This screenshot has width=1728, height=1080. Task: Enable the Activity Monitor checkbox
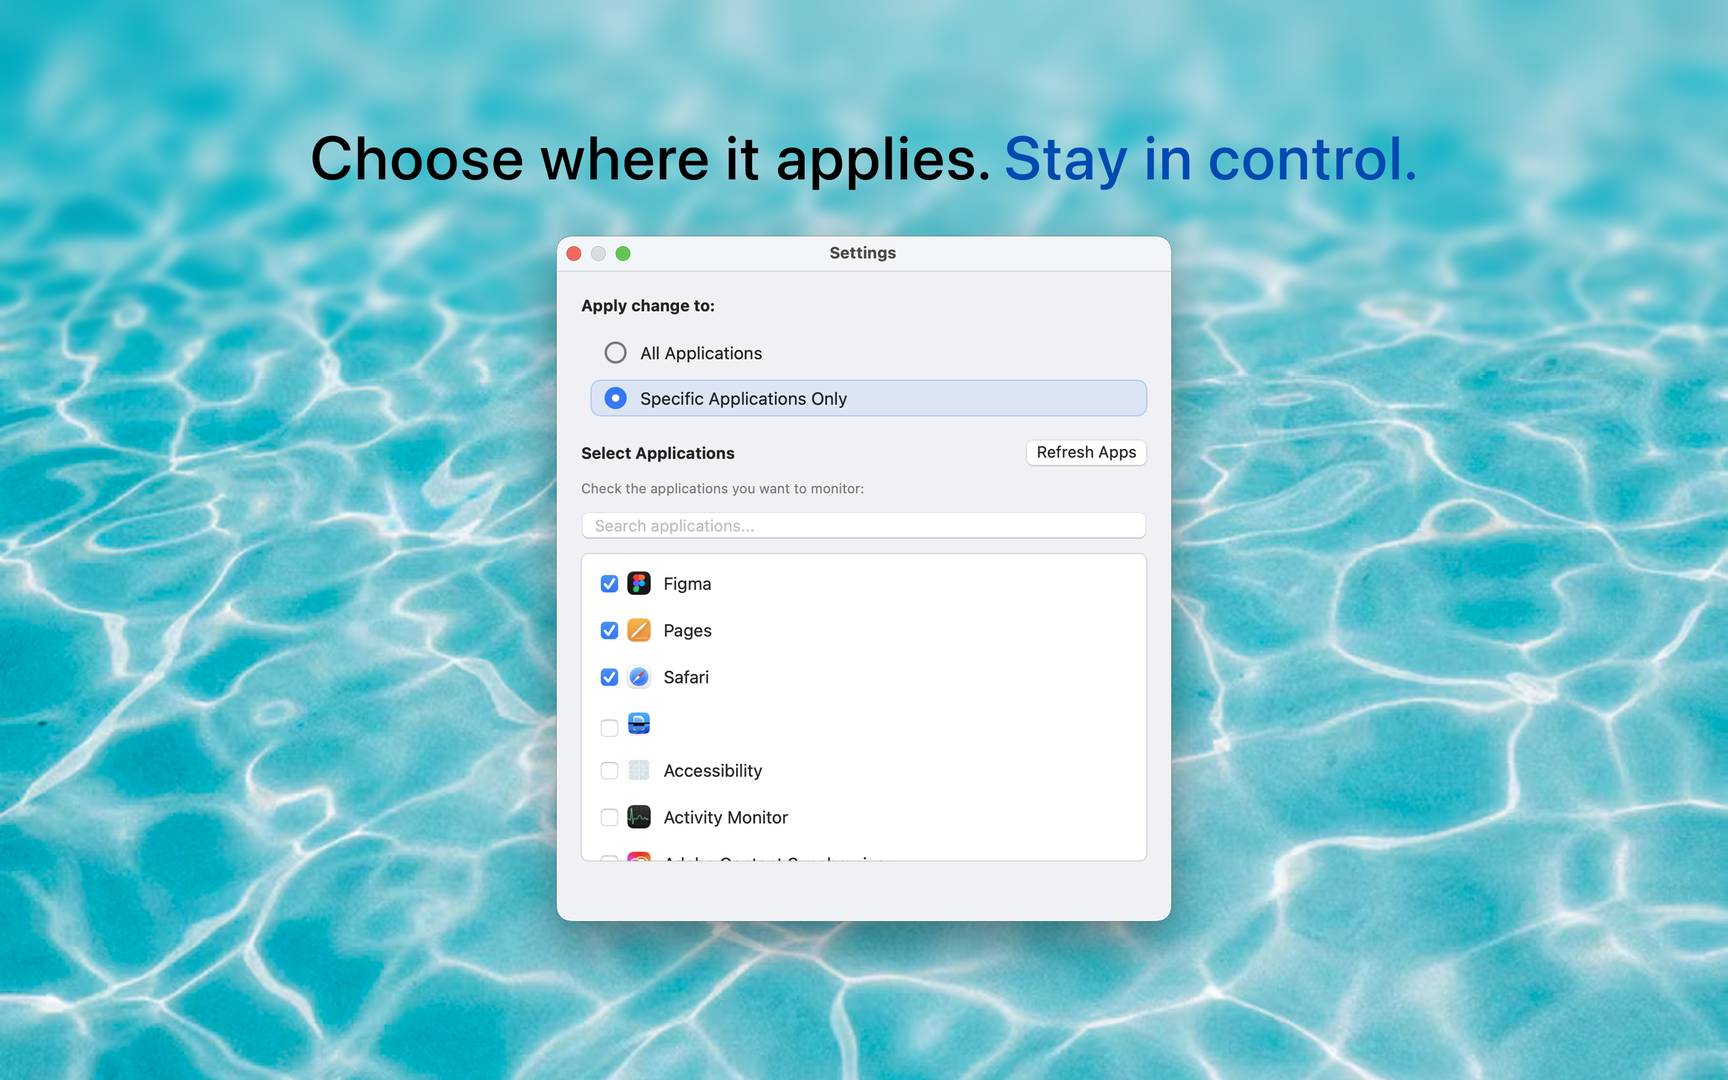coord(609,817)
